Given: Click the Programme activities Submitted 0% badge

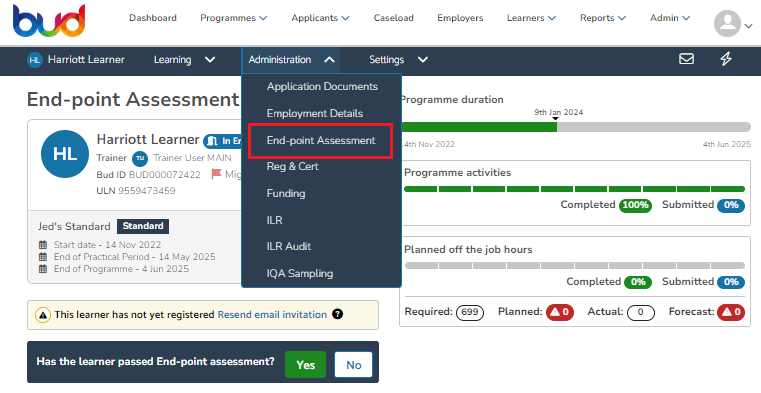Looking at the screenshot, I should 731,205.
